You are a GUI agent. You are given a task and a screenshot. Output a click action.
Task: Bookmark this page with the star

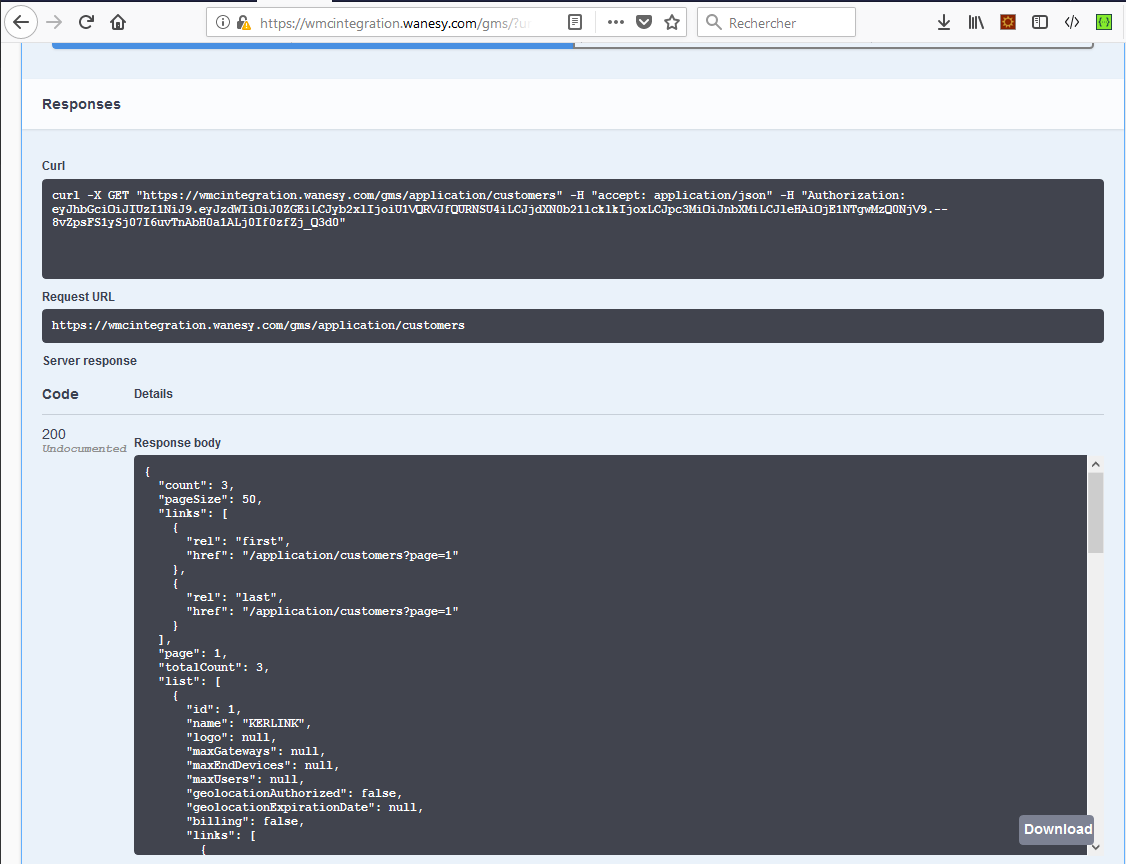pos(672,22)
